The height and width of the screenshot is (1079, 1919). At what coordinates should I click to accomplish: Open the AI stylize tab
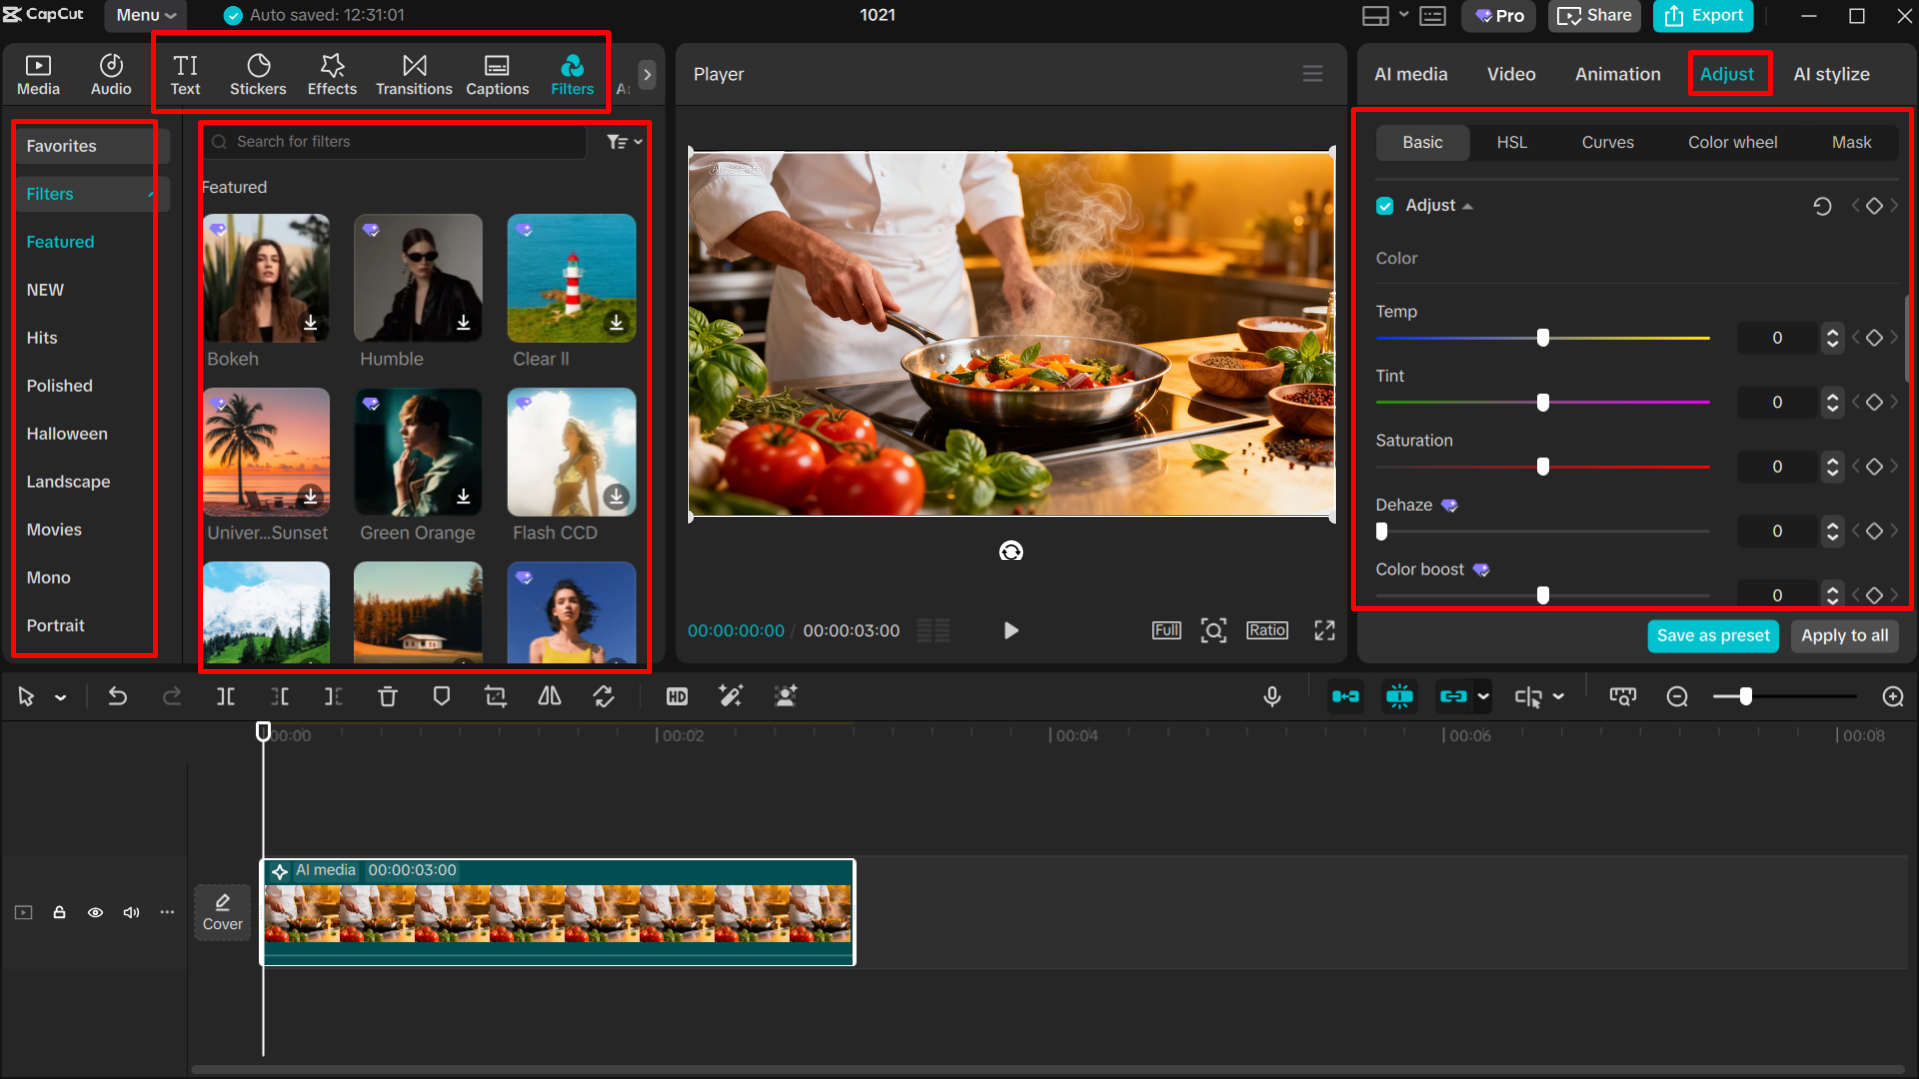[1831, 73]
